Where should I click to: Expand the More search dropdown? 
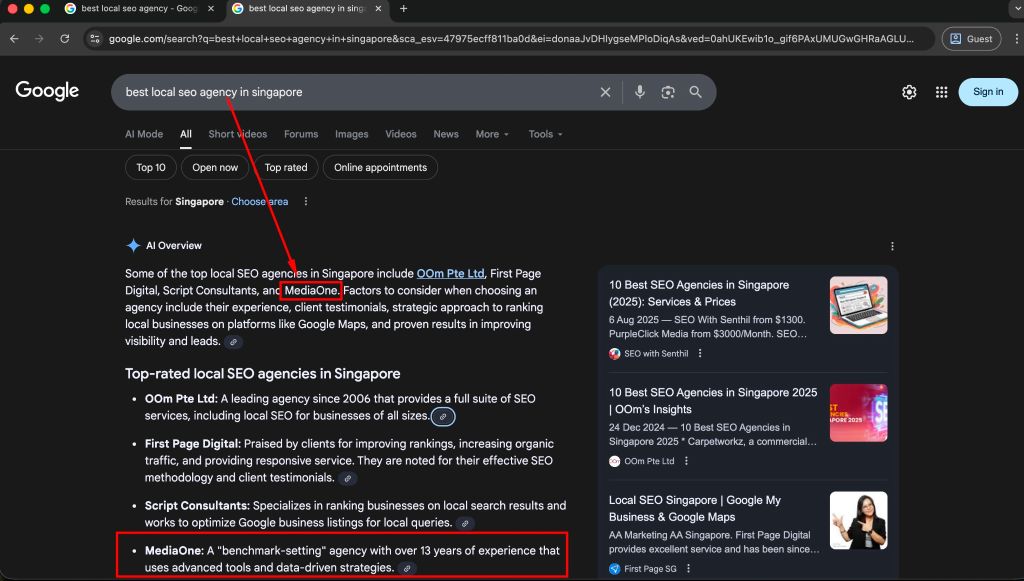[492, 134]
